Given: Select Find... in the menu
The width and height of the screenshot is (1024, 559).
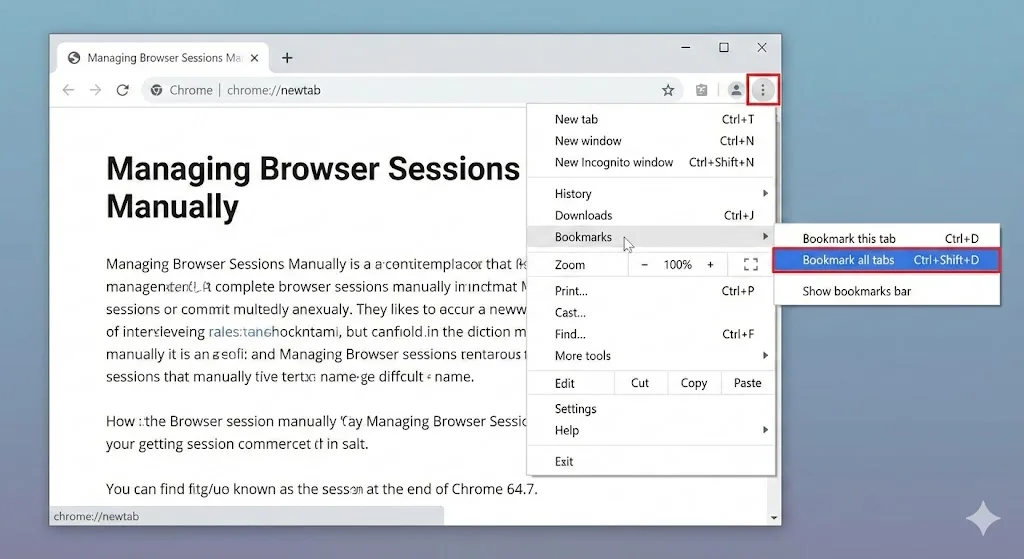Looking at the screenshot, I should tap(651, 334).
